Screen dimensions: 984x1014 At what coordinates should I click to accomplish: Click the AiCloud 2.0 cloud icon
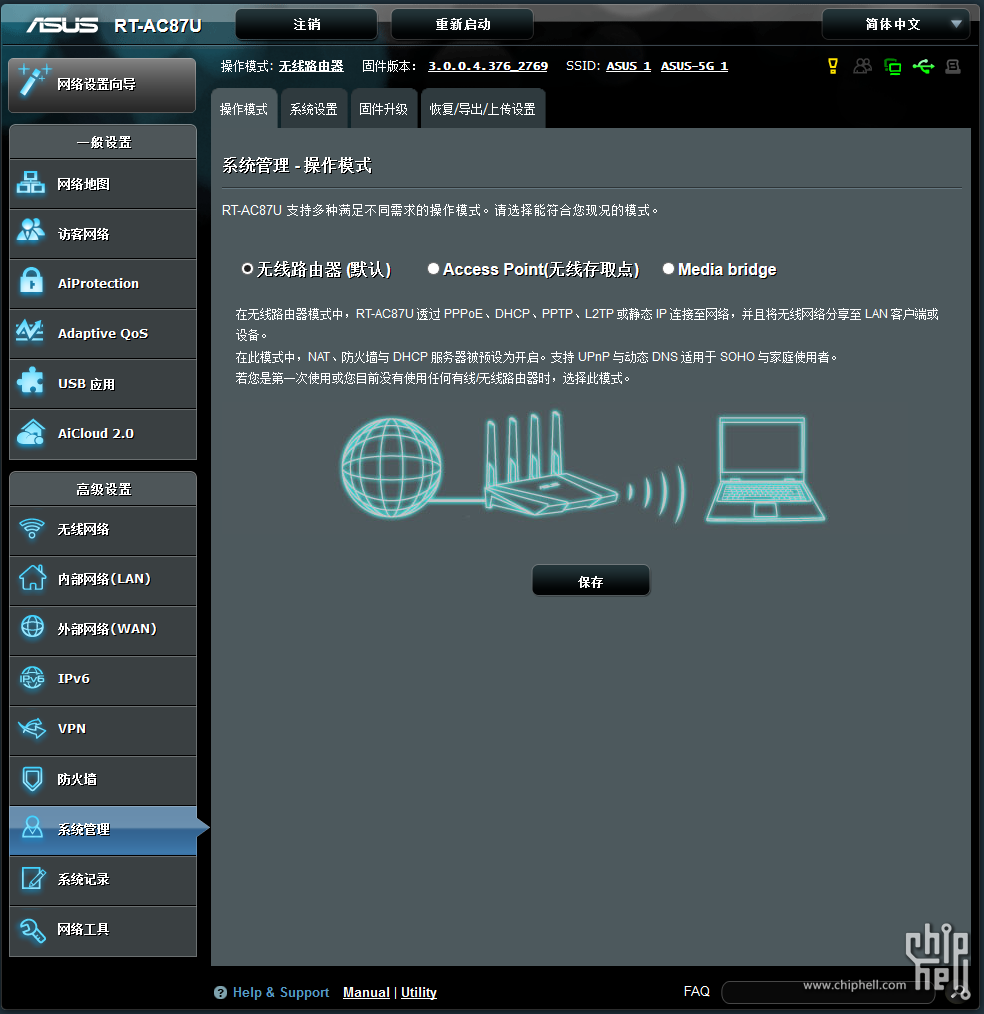coord(31,433)
